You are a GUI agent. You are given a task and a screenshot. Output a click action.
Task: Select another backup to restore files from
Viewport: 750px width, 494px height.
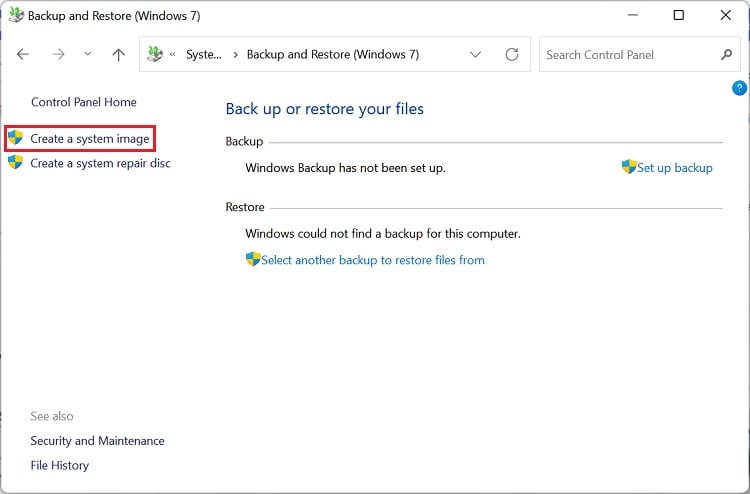click(373, 260)
